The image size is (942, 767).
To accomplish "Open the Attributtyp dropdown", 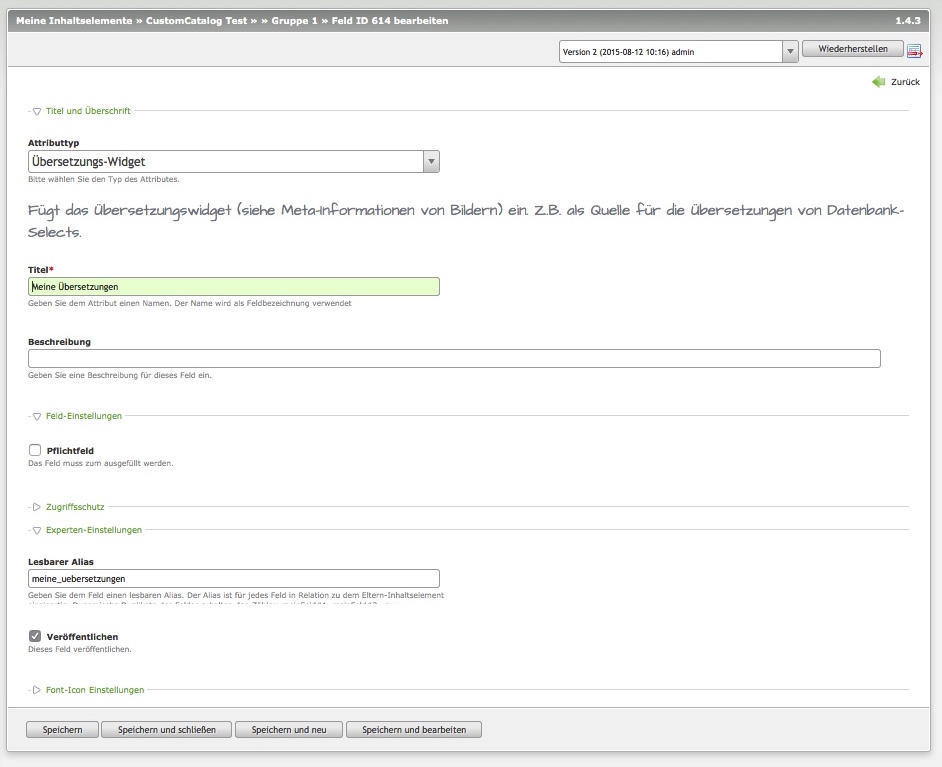I will pos(431,162).
